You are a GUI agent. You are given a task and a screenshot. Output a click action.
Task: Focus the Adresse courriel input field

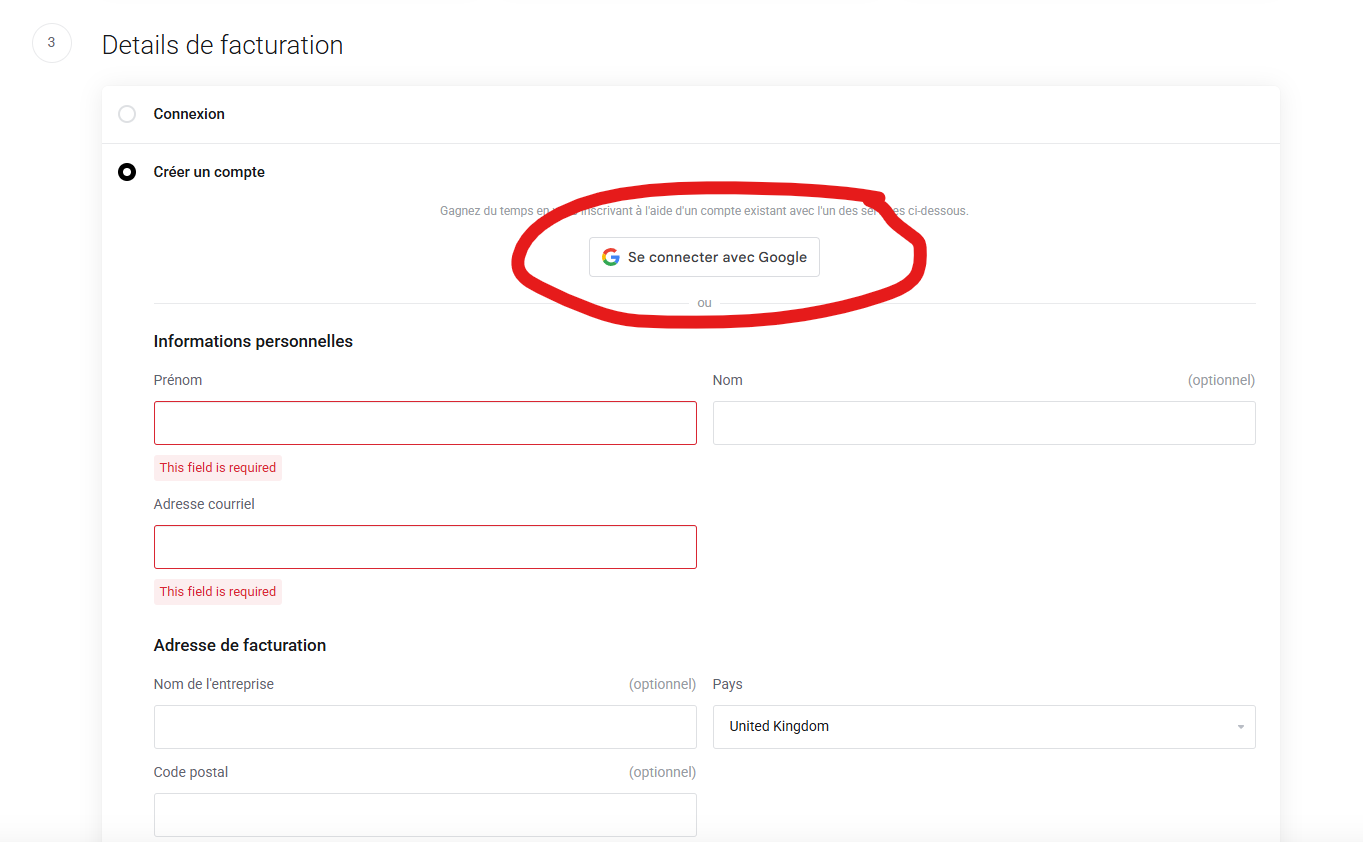[x=425, y=547]
